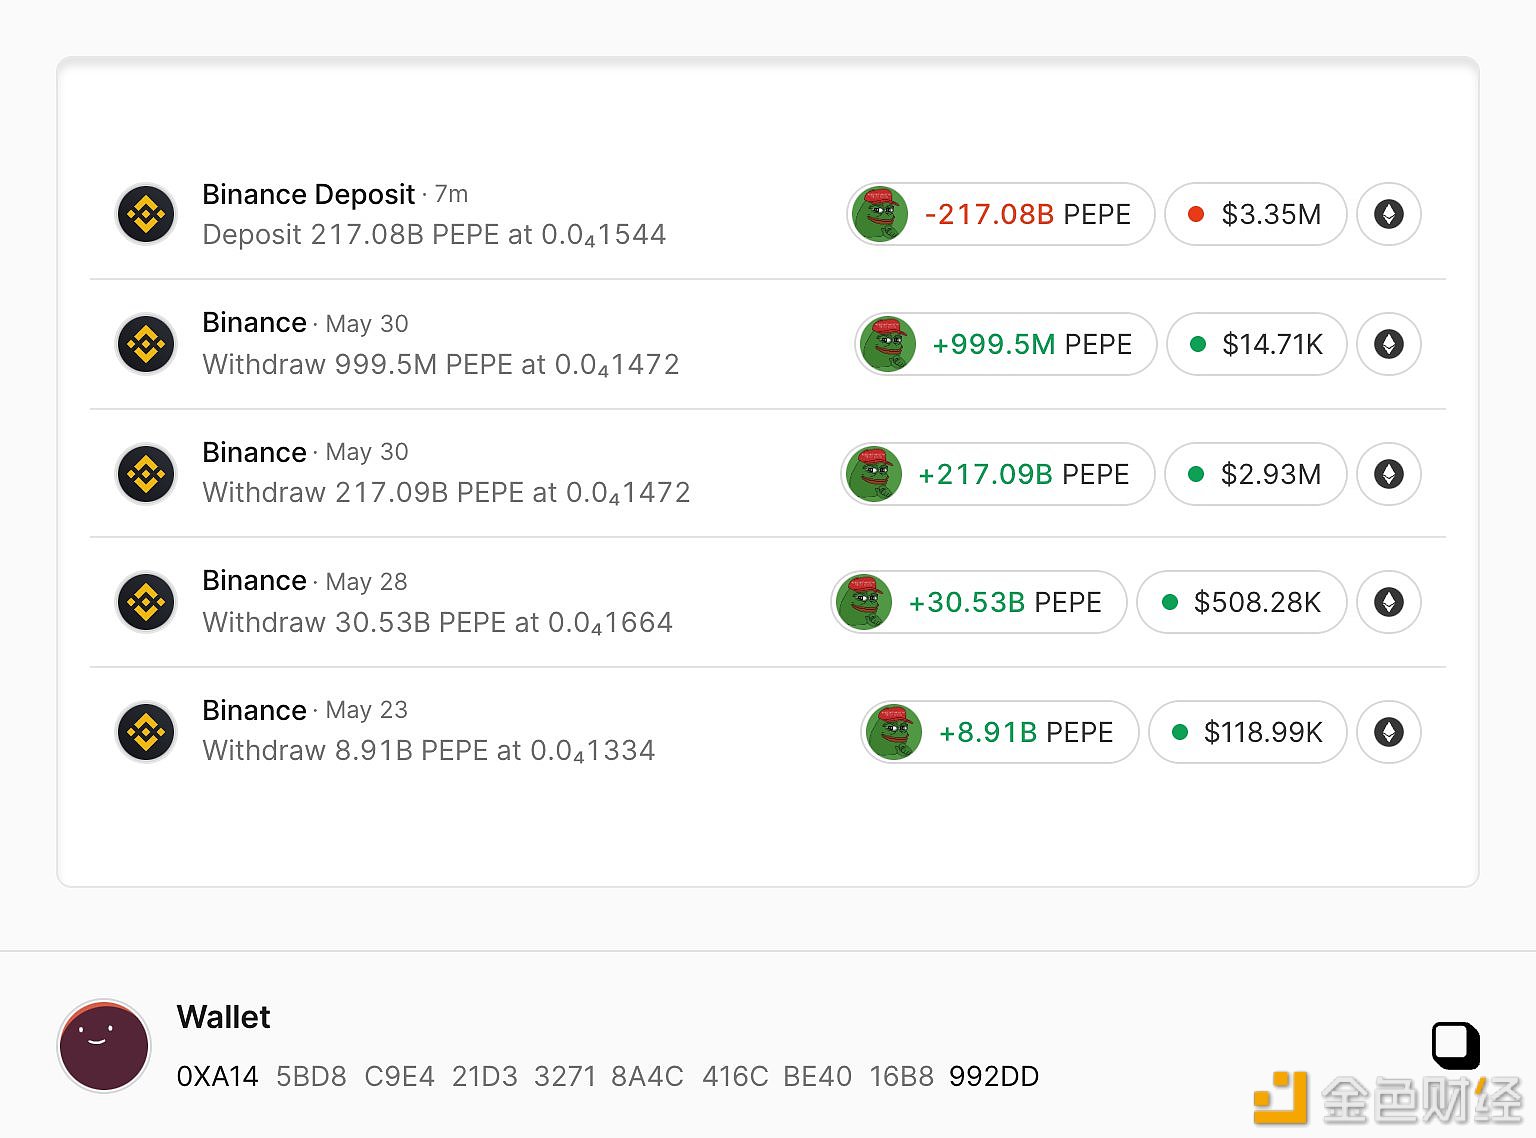Click the 'May 28' date label

pyautogui.click(x=367, y=582)
